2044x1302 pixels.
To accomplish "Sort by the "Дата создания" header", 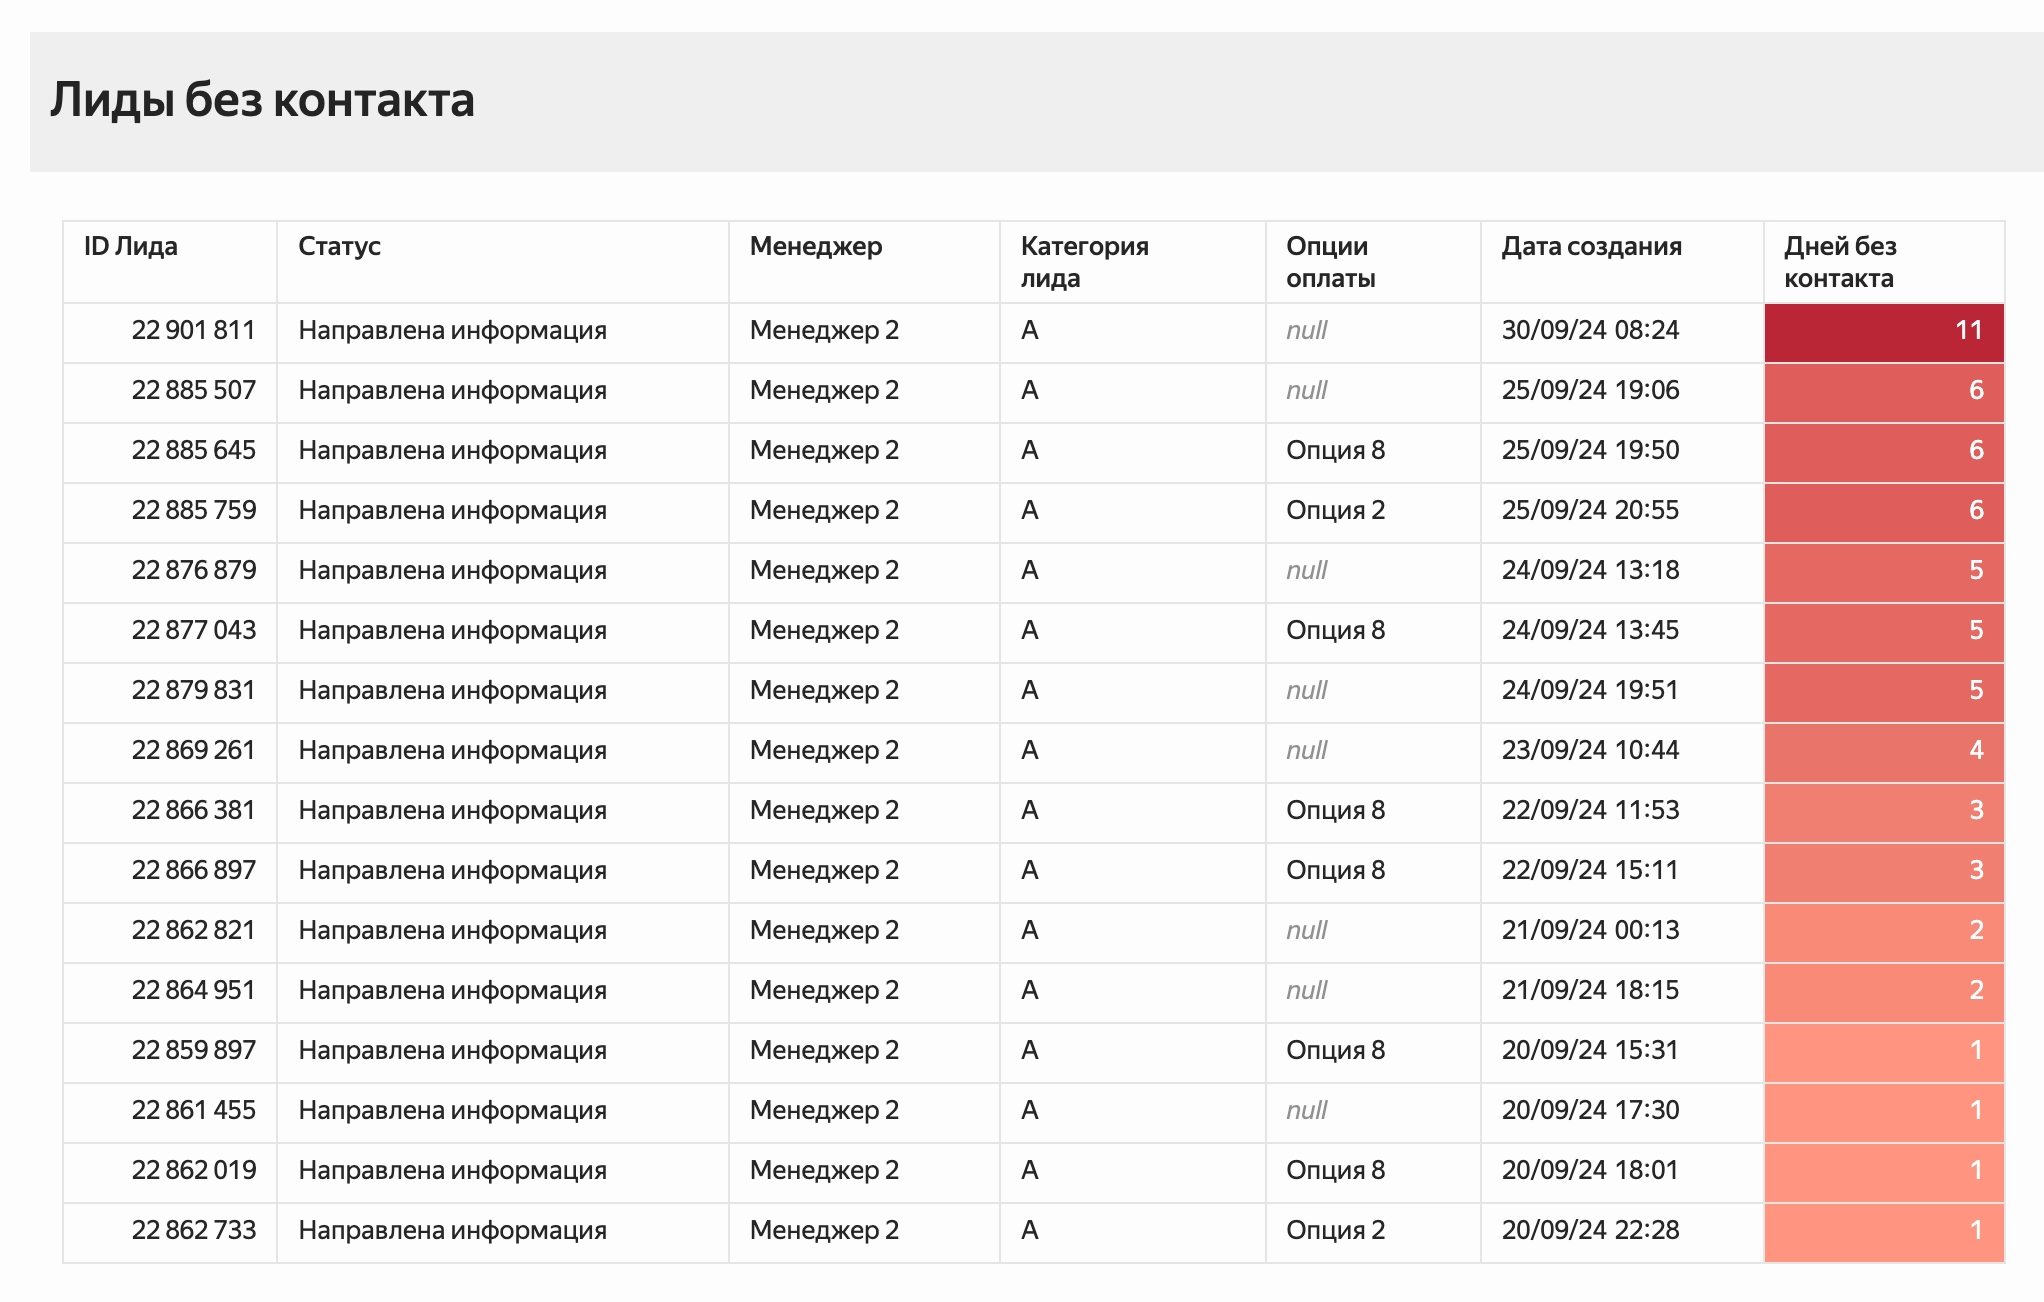I will tap(1591, 246).
